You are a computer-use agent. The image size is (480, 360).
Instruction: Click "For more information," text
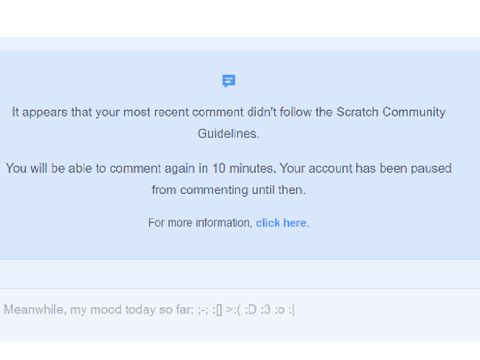[x=200, y=223]
